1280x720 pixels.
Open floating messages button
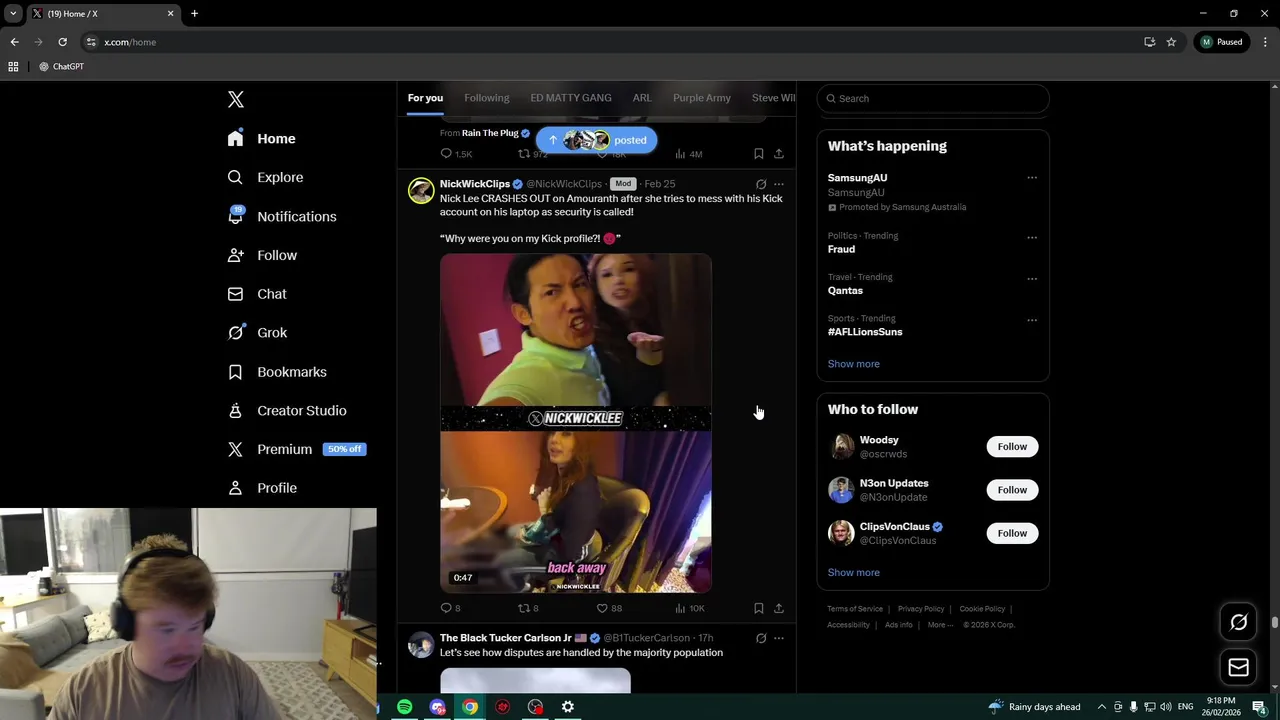pos(1238,667)
